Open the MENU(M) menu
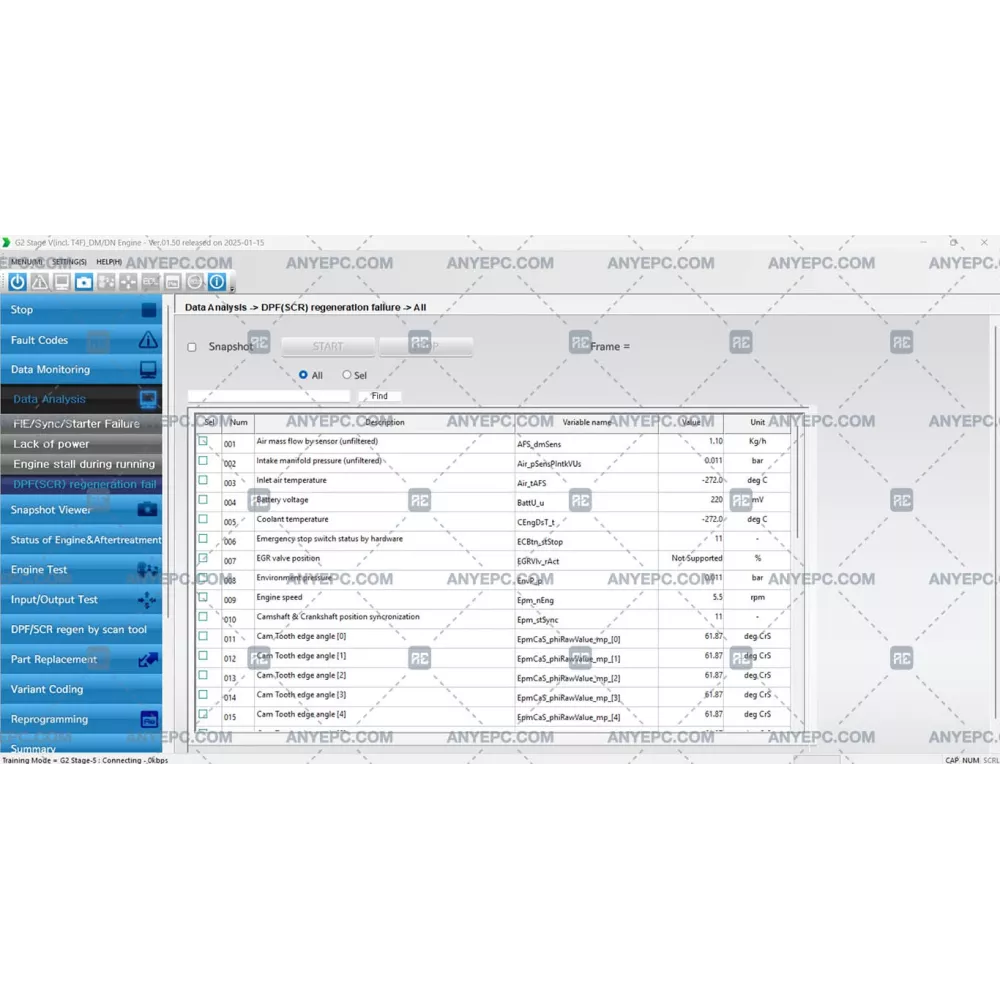This screenshot has height=1000, width=1000. point(26,262)
